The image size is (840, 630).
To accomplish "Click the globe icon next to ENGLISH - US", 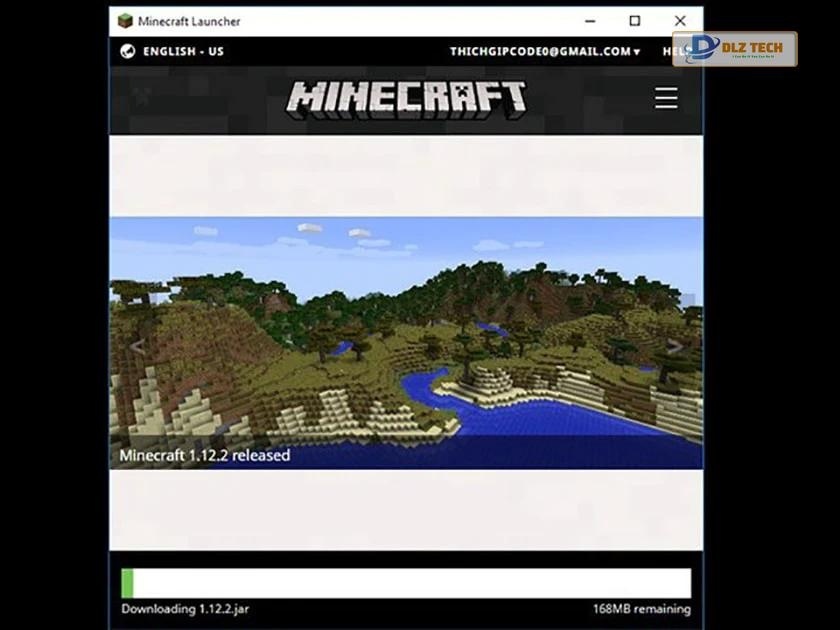I will [126, 51].
